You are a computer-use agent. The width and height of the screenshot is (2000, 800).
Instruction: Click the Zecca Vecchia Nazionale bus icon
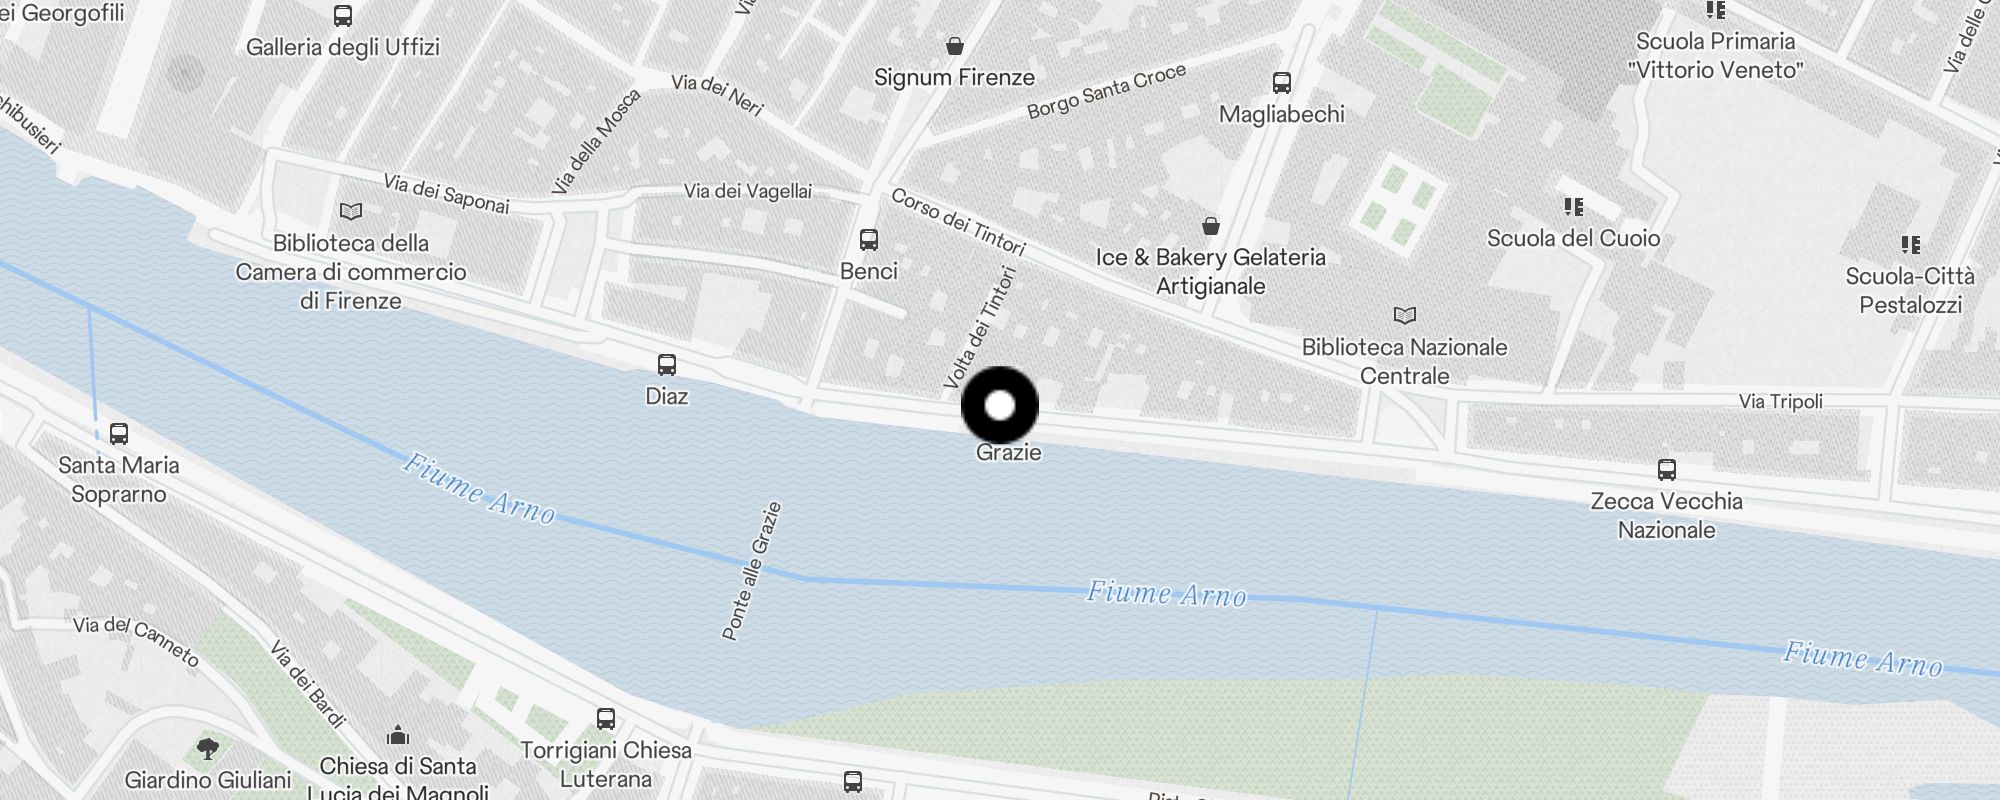[x=1667, y=470]
